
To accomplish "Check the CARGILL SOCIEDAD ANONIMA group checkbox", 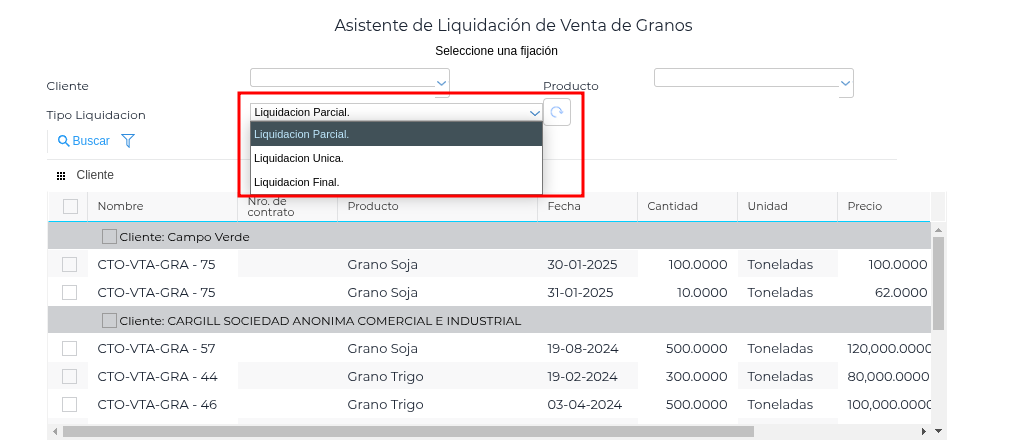I will [x=109, y=321].
